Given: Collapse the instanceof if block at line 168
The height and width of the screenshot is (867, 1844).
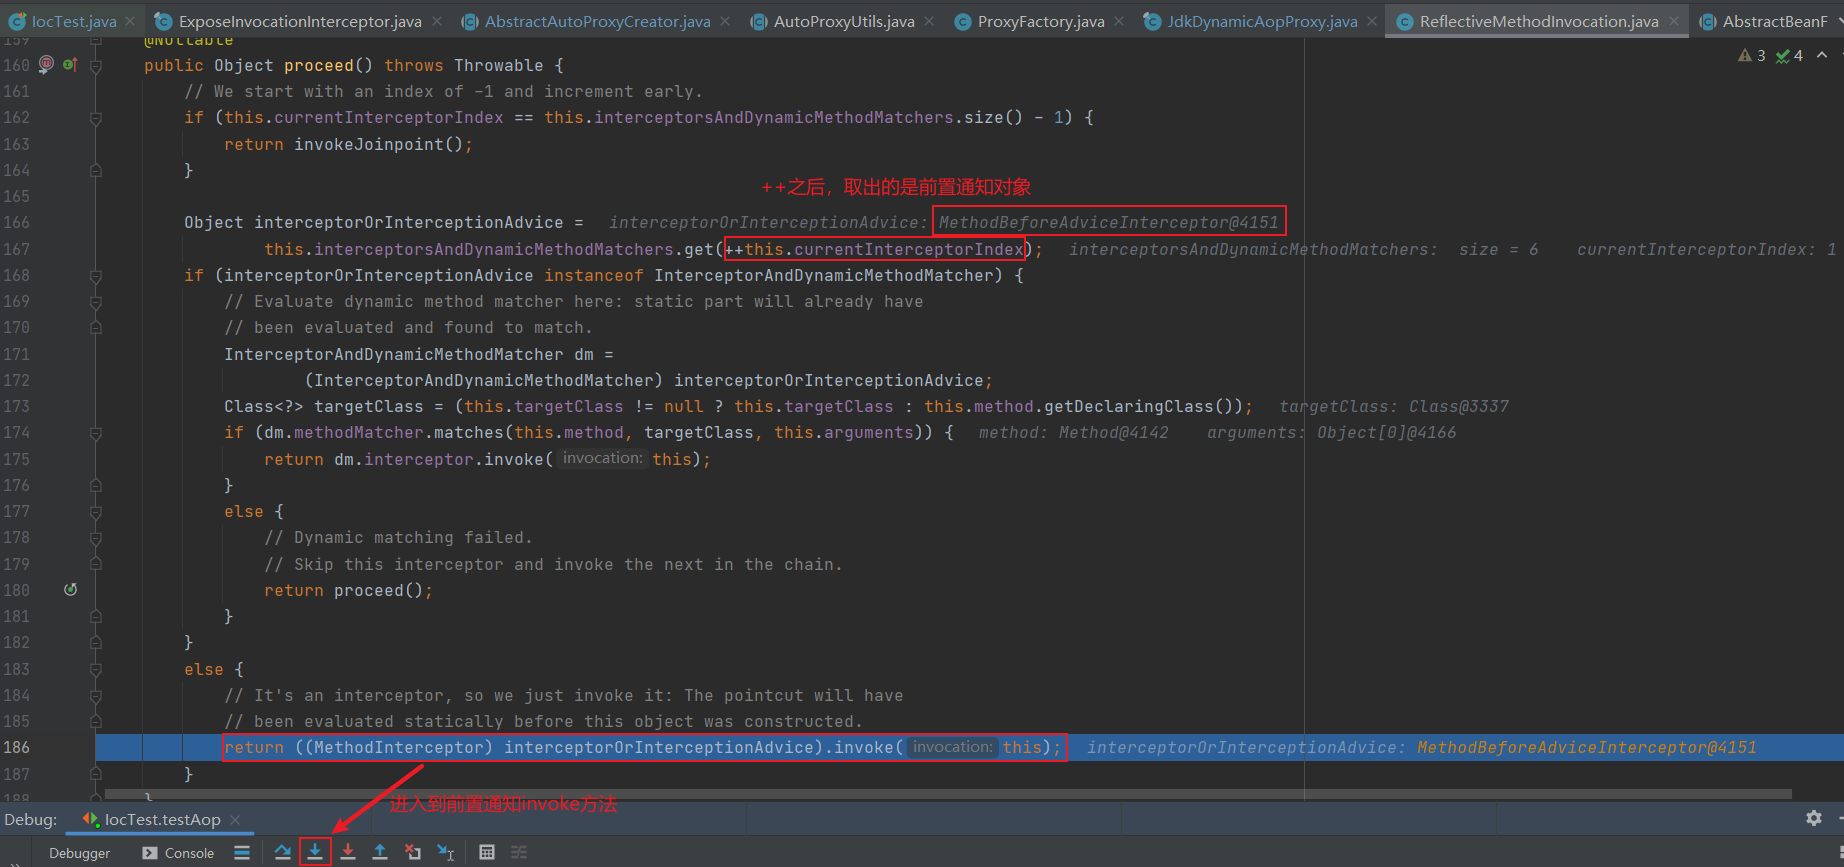Looking at the screenshot, I should (96, 276).
